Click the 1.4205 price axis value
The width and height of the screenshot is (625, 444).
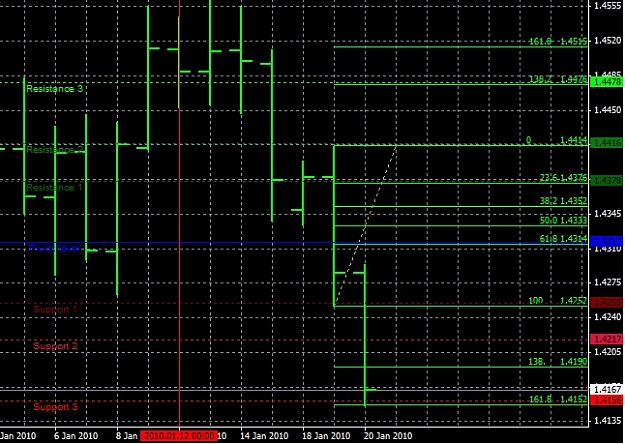(x=607, y=352)
